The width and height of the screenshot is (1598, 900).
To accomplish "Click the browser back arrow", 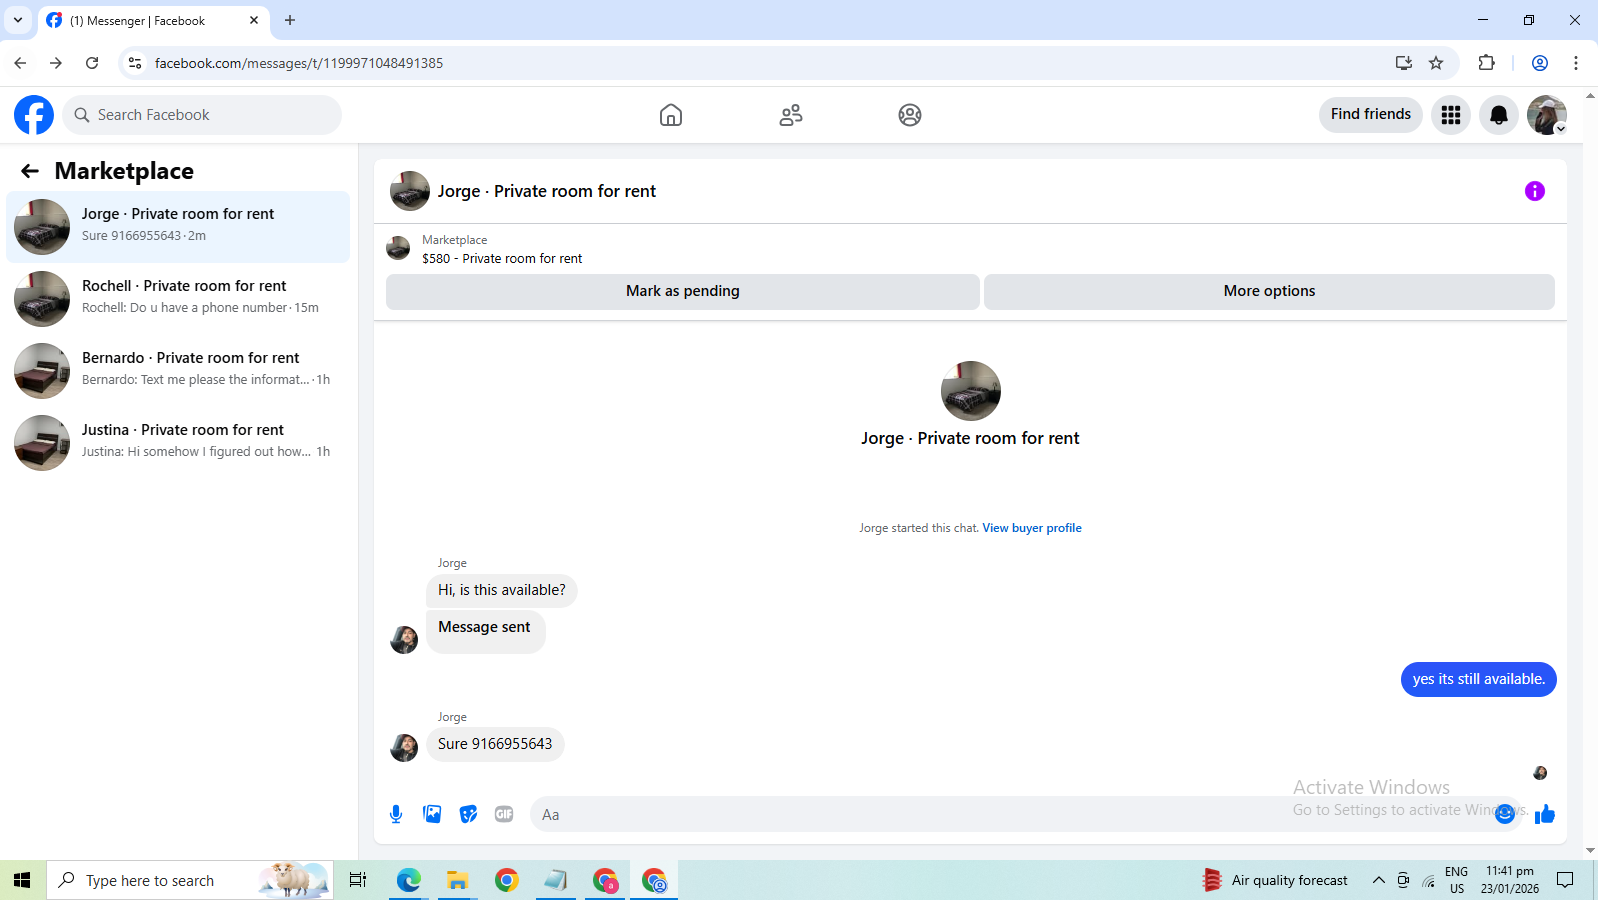I will coord(20,63).
